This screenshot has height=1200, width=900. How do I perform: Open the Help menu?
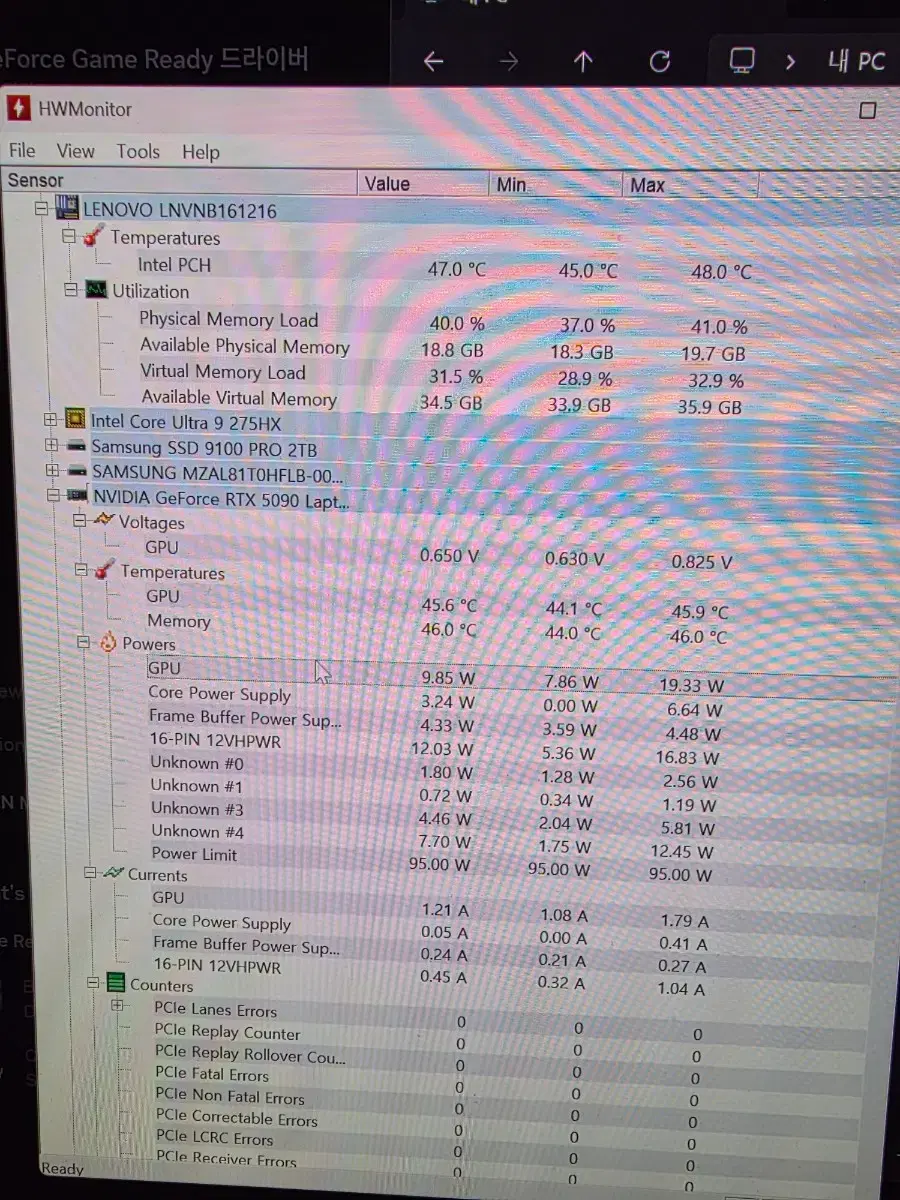[200, 152]
